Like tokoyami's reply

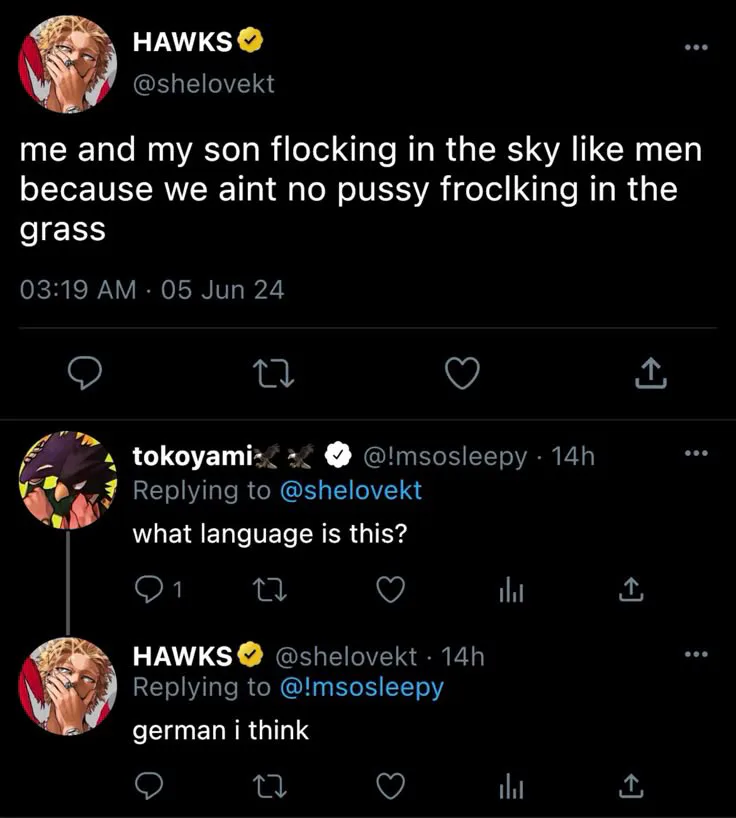389,591
